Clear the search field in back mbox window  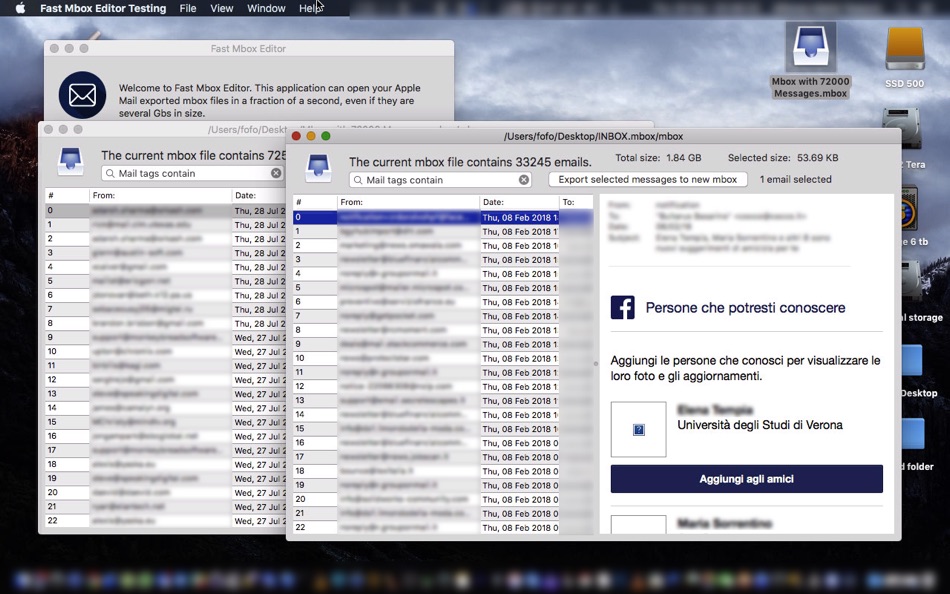pos(276,173)
